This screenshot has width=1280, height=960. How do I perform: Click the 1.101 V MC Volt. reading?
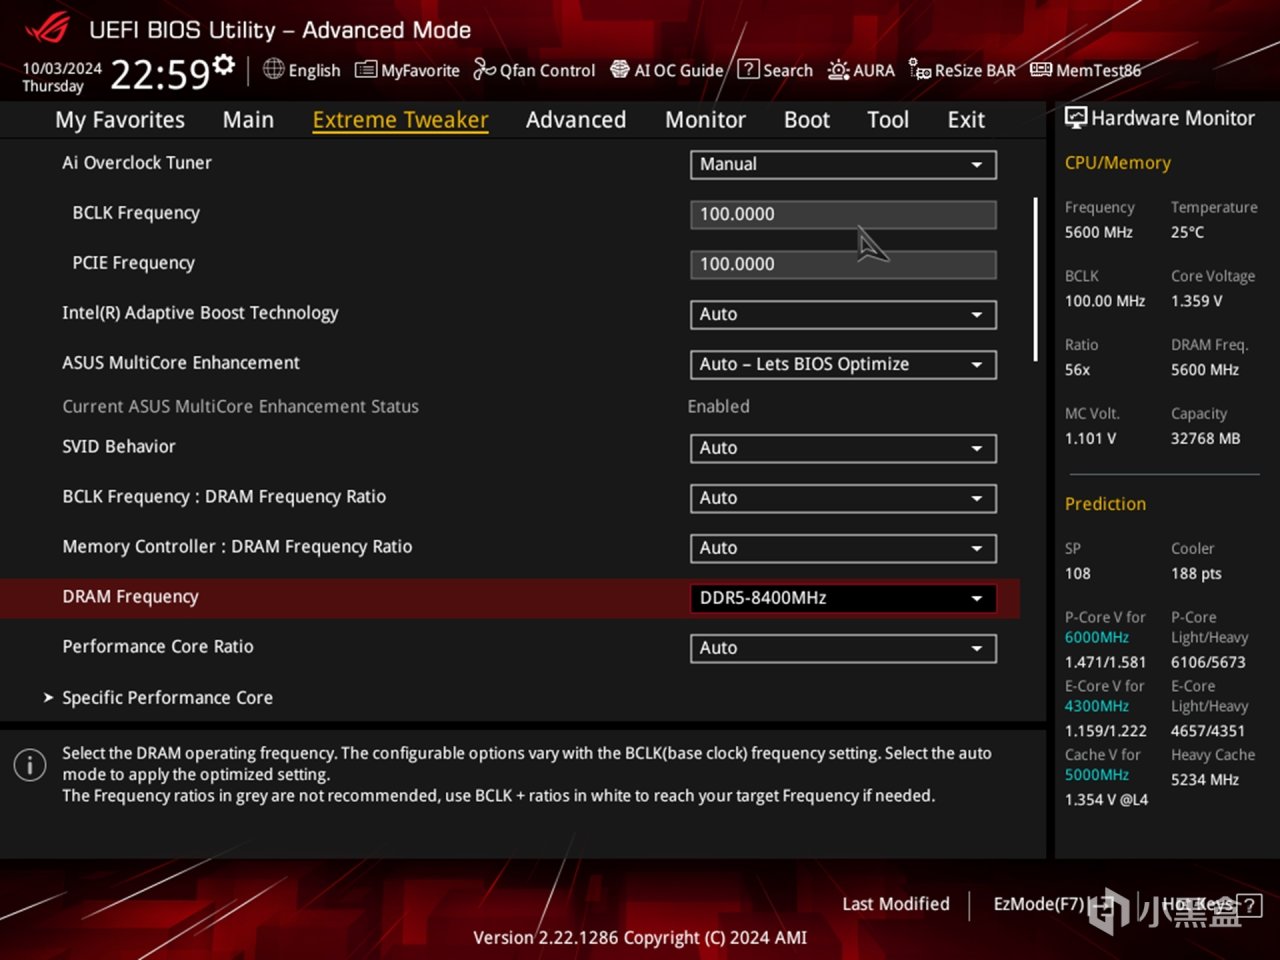pos(1090,438)
